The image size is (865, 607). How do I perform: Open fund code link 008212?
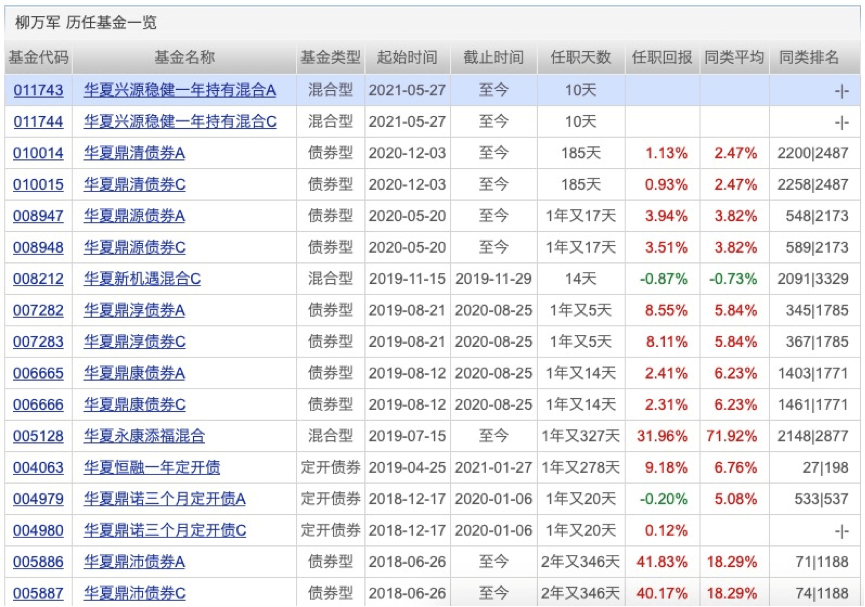coord(38,279)
